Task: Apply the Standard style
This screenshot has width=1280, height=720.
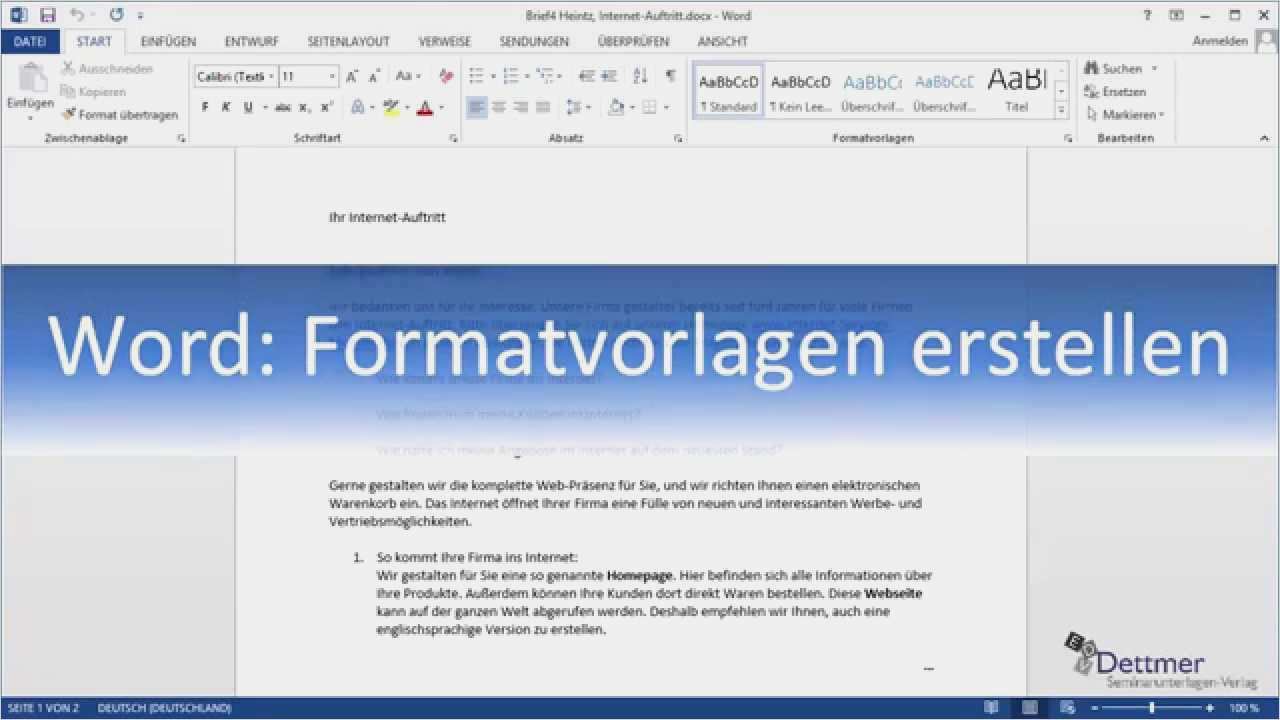Action: [728, 91]
